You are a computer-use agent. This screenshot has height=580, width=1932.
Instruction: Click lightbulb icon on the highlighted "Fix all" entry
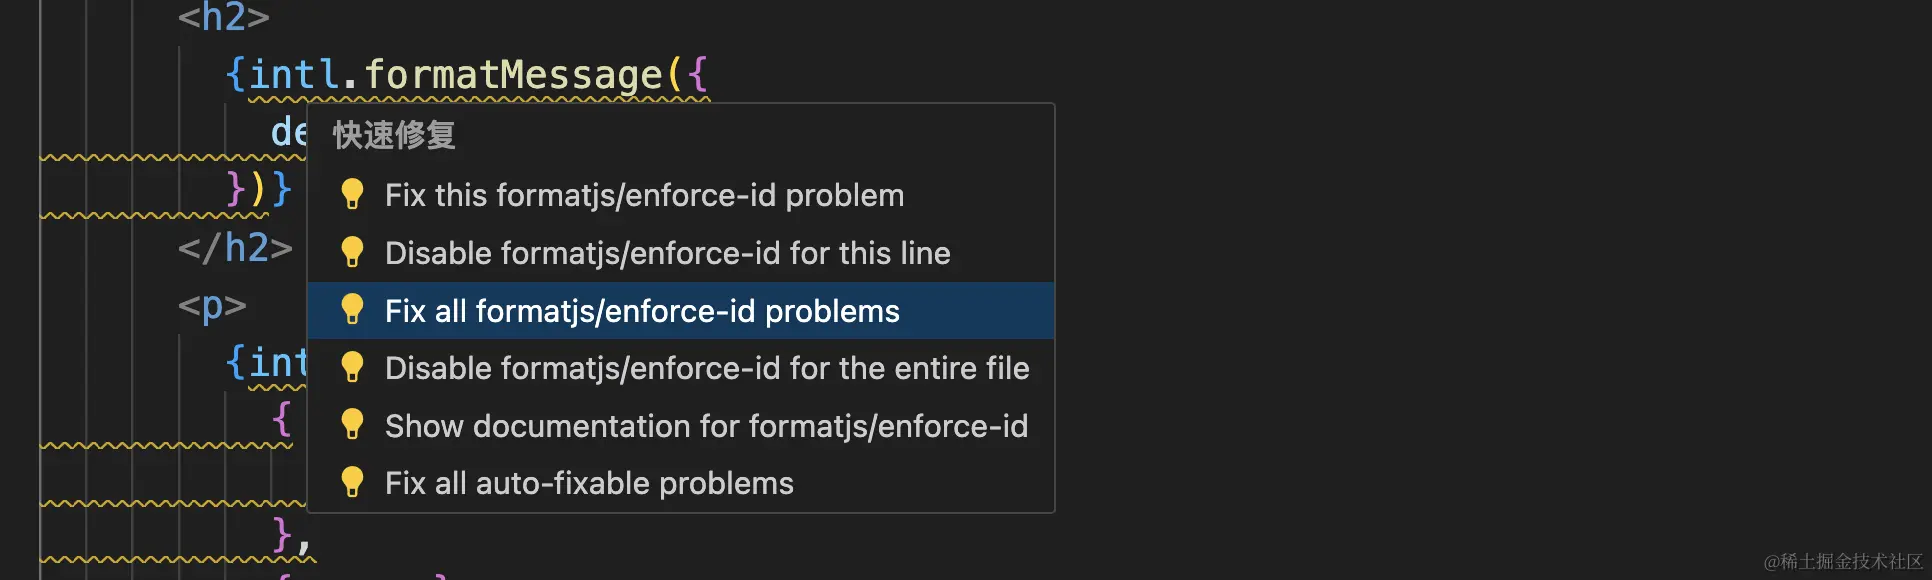(x=352, y=310)
